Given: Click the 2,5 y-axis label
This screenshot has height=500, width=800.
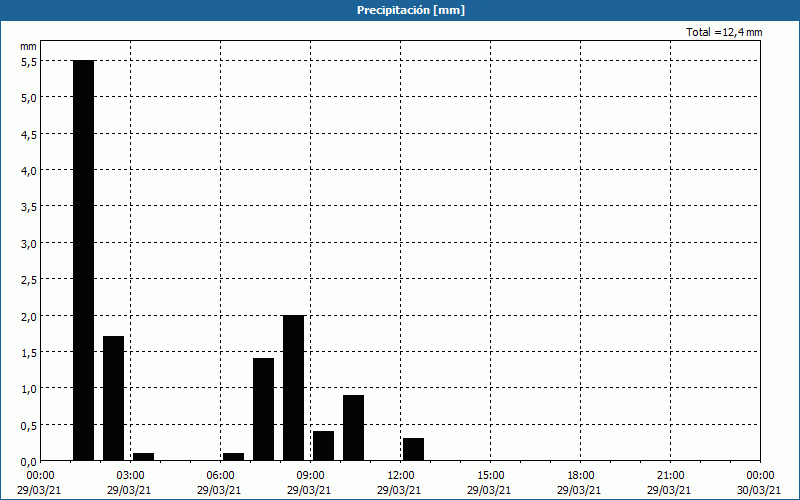Looking at the screenshot, I should point(29,280).
